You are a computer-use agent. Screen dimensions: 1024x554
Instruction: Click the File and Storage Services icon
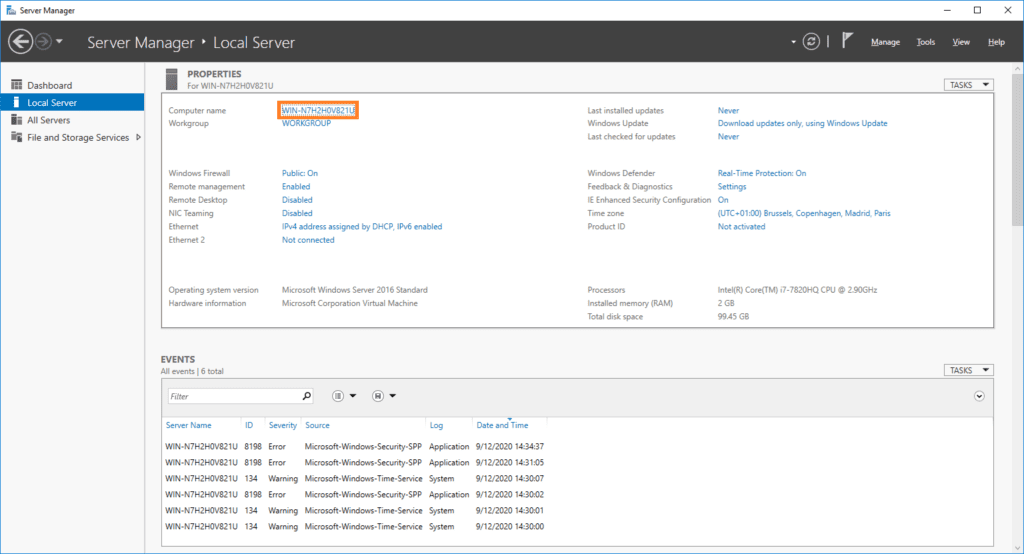[x=16, y=137]
